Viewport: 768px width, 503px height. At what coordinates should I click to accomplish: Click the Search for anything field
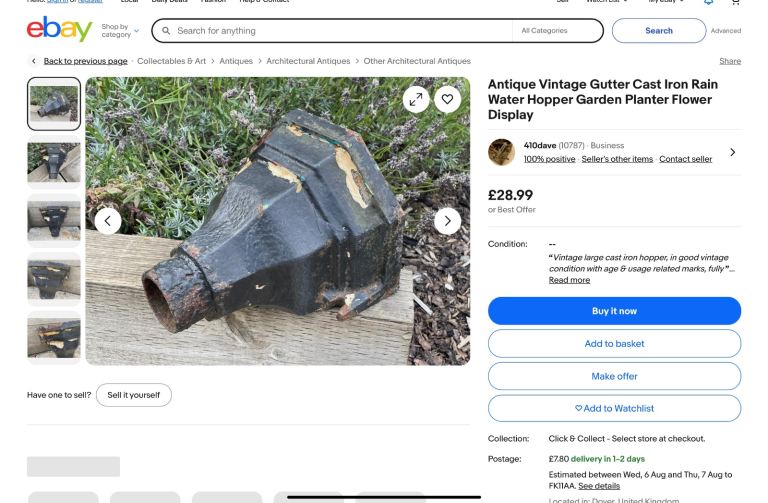[340, 31]
